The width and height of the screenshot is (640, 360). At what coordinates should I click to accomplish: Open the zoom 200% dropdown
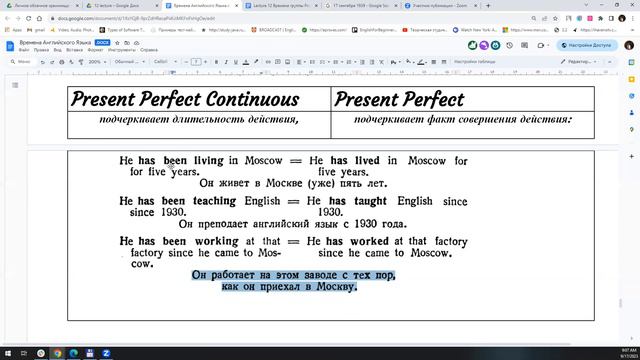(97, 62)
